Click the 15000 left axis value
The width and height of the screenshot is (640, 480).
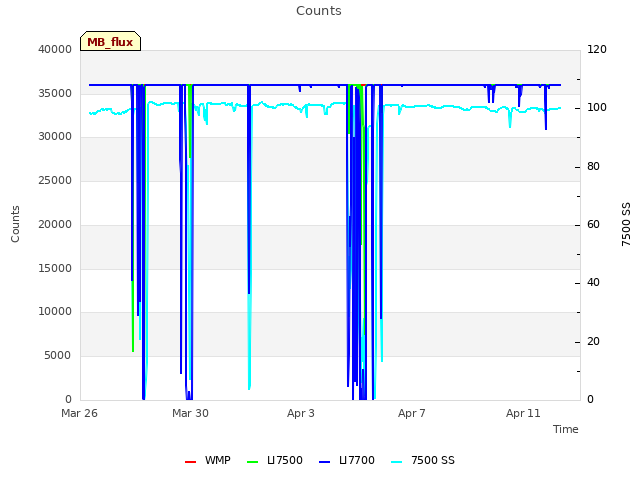pyautogui.click(x=55, y=268)
